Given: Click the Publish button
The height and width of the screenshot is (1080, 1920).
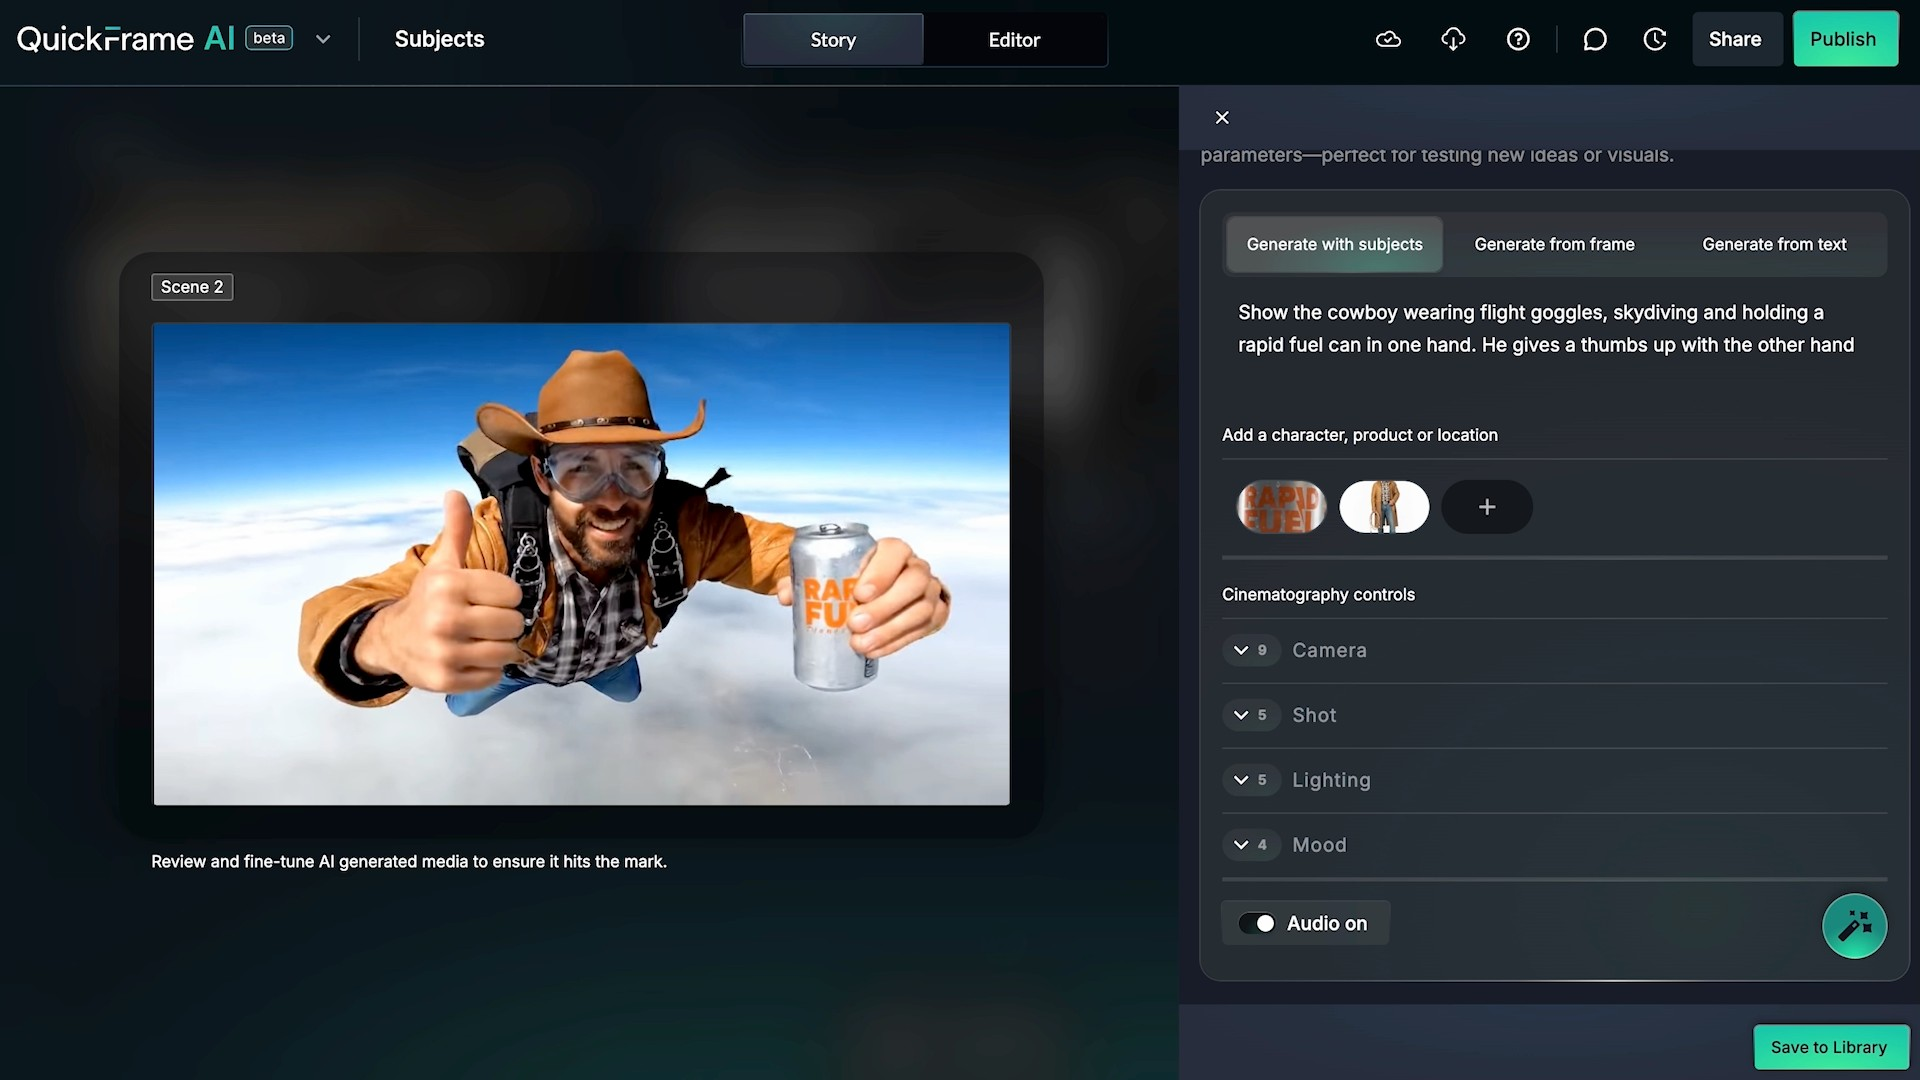Looking at the screenshot, I should click(x=1844, y=39).
